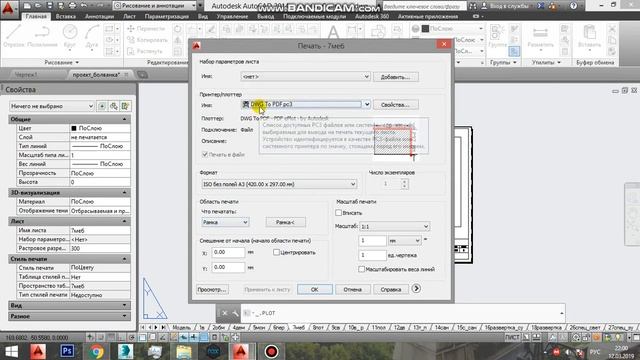Click the X offset input field

point(228,252)
